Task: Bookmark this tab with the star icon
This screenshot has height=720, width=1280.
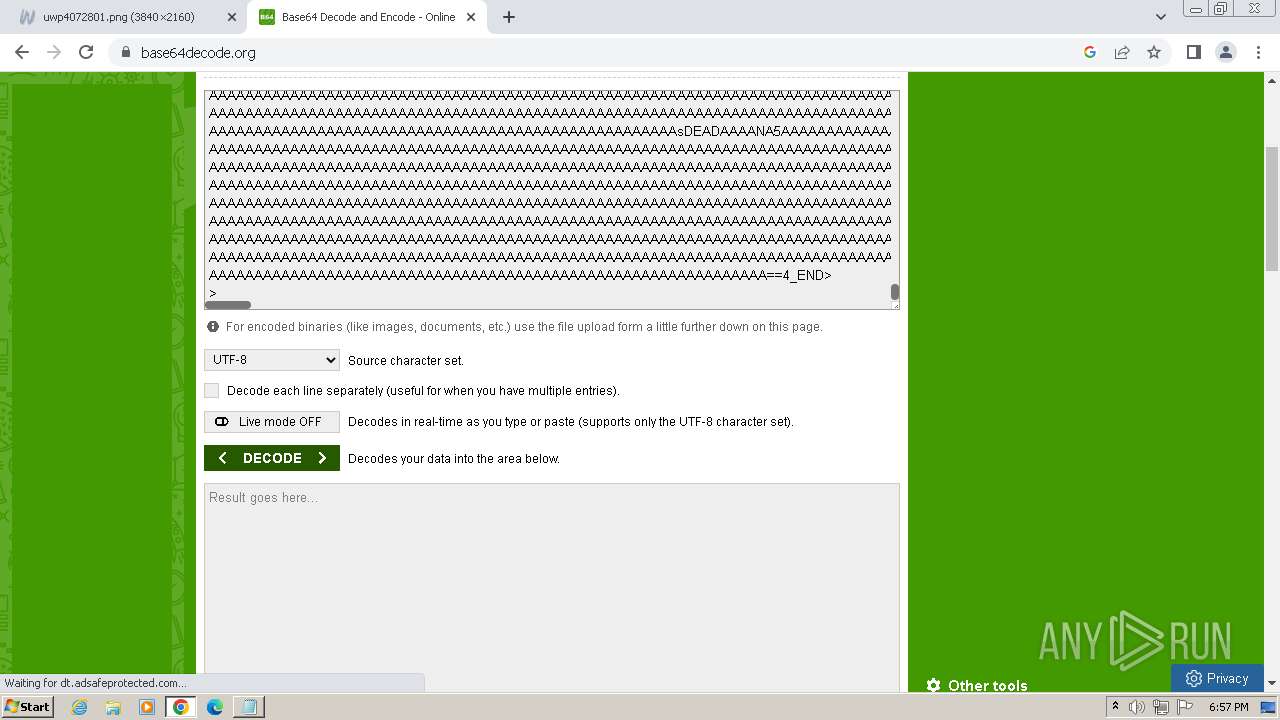Action: coord(1154,52)
